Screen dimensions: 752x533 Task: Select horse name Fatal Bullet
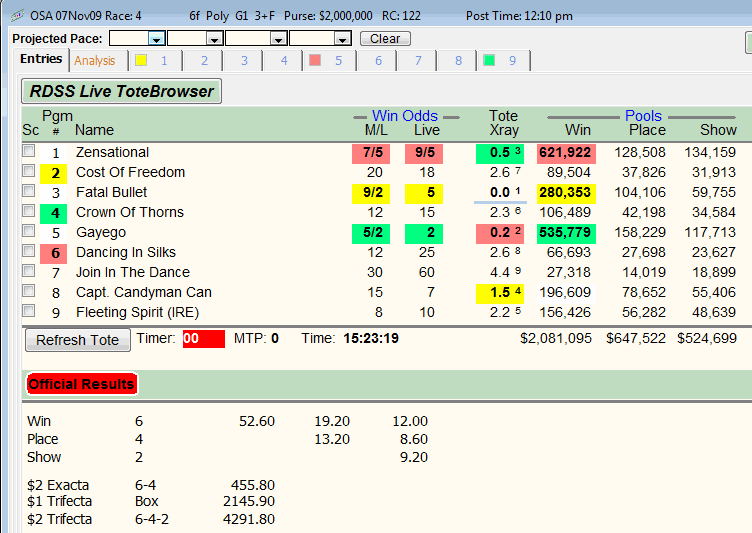(111, 192)
